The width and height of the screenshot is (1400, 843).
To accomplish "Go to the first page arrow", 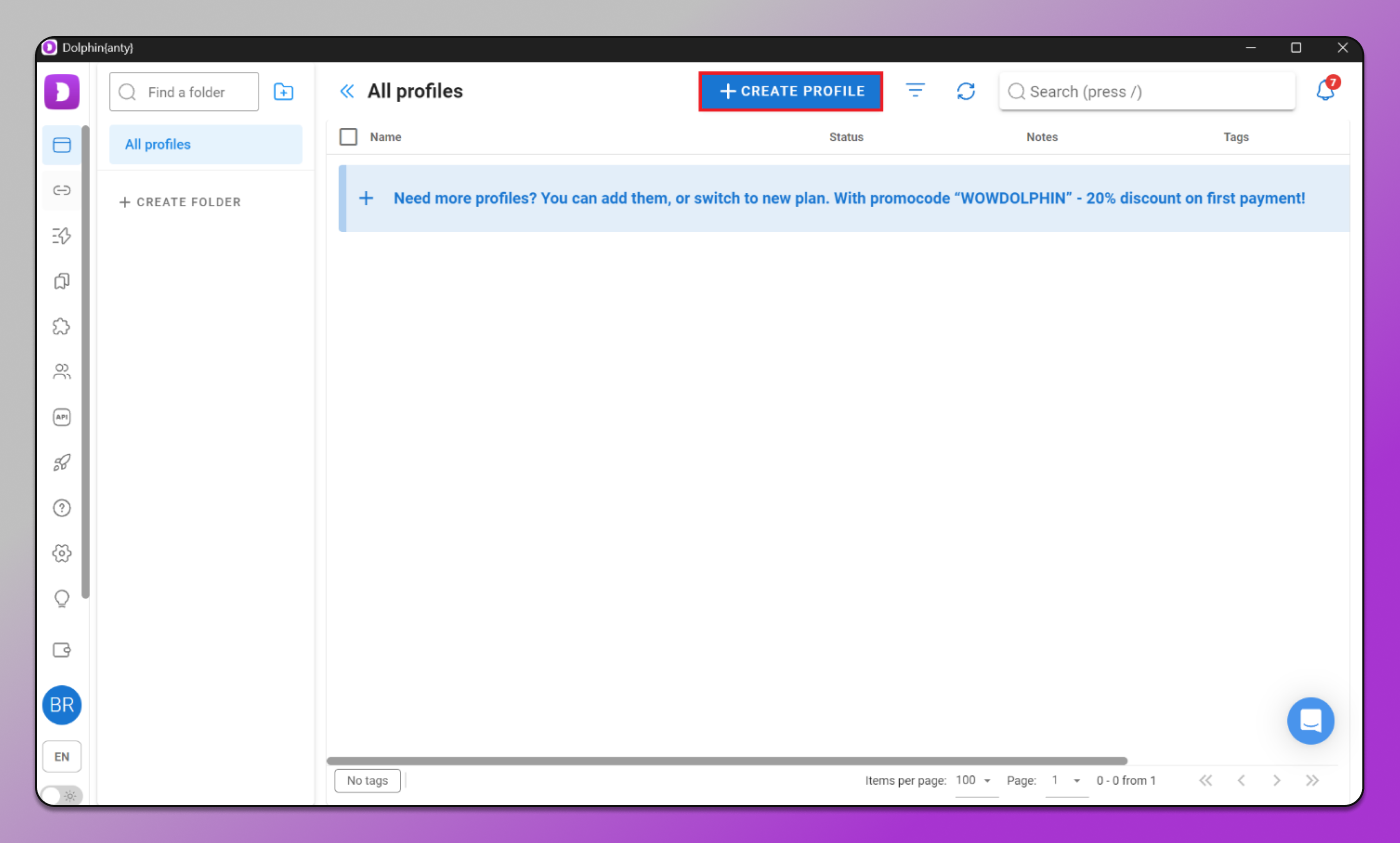I will point(1205,780).
